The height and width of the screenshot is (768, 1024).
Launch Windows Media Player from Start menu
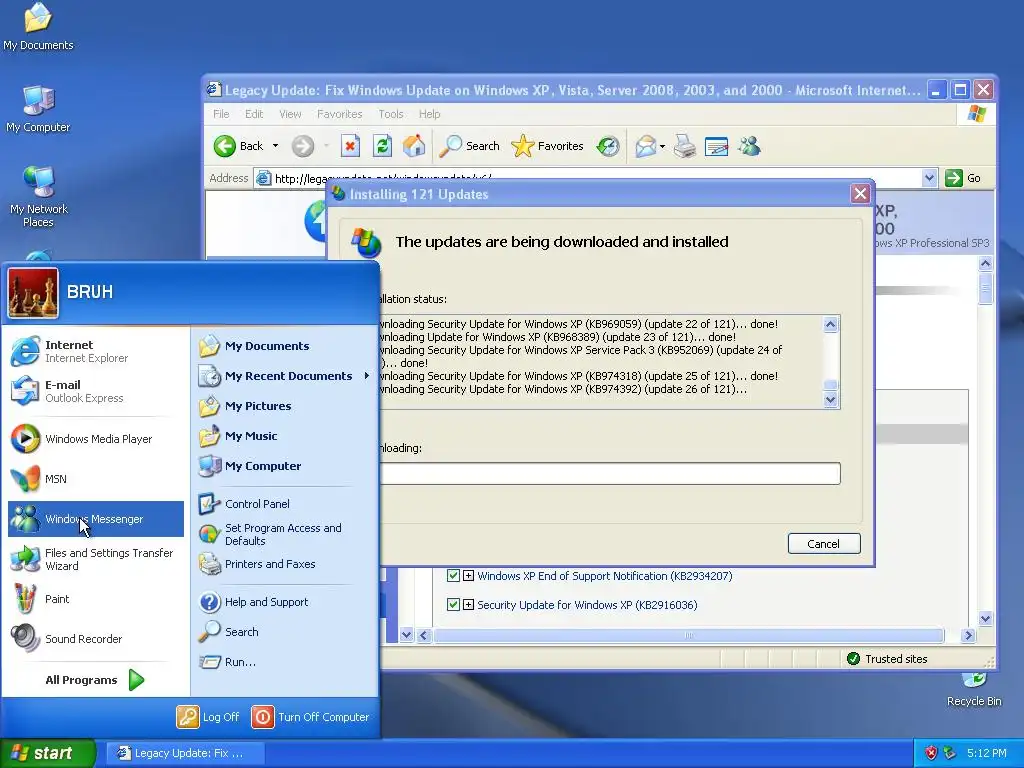[96, 439]
